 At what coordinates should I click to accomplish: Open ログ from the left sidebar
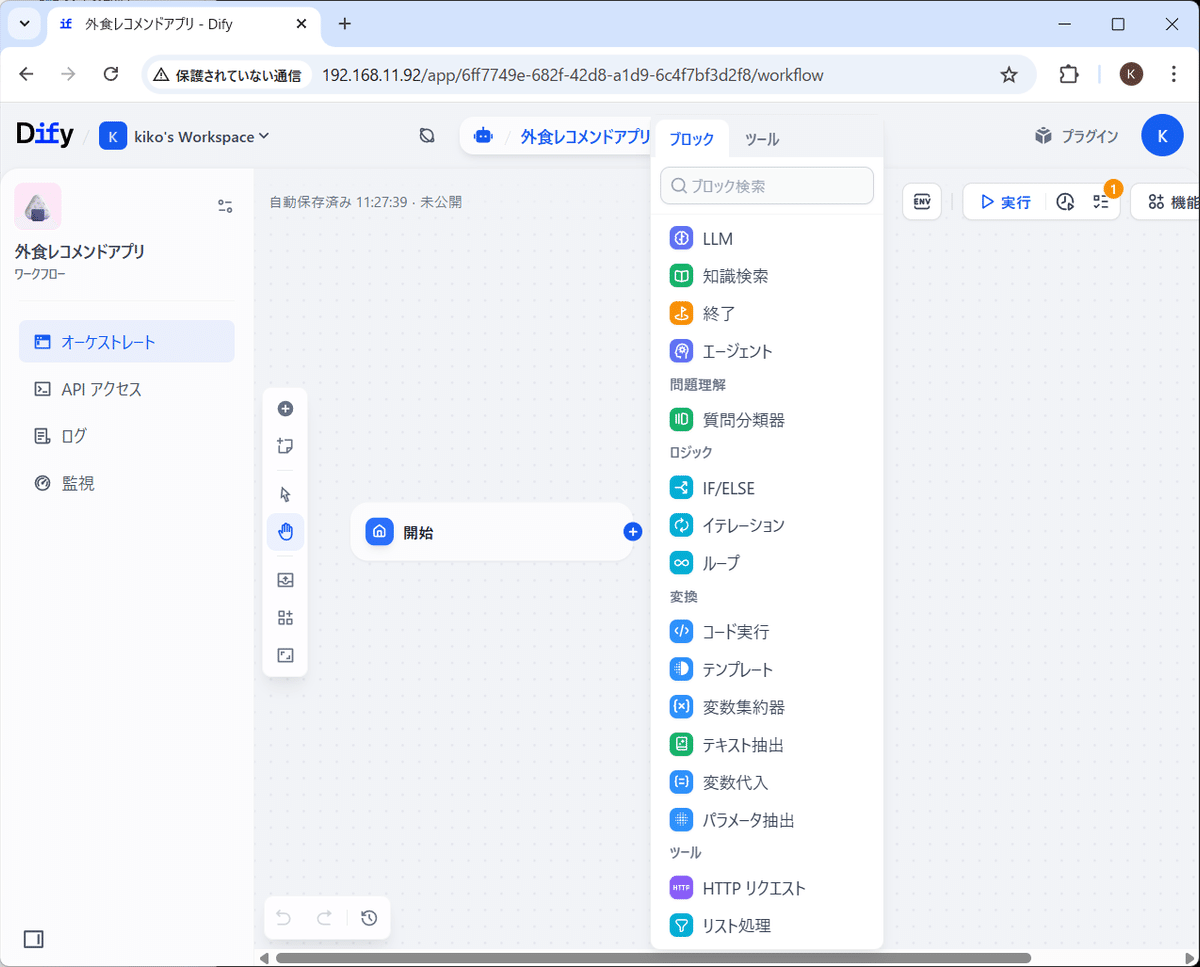tap(75, 435)
